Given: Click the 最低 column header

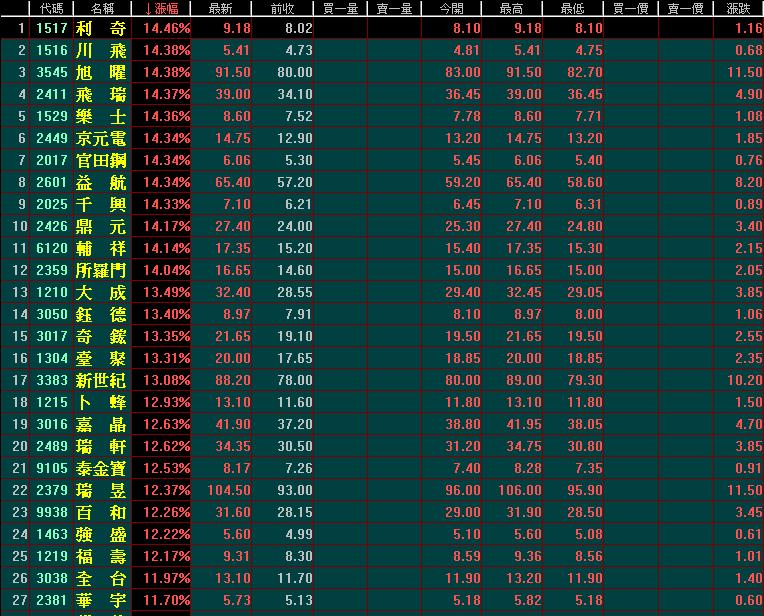Looking at the screenshot, I should [x=573, y=8].
